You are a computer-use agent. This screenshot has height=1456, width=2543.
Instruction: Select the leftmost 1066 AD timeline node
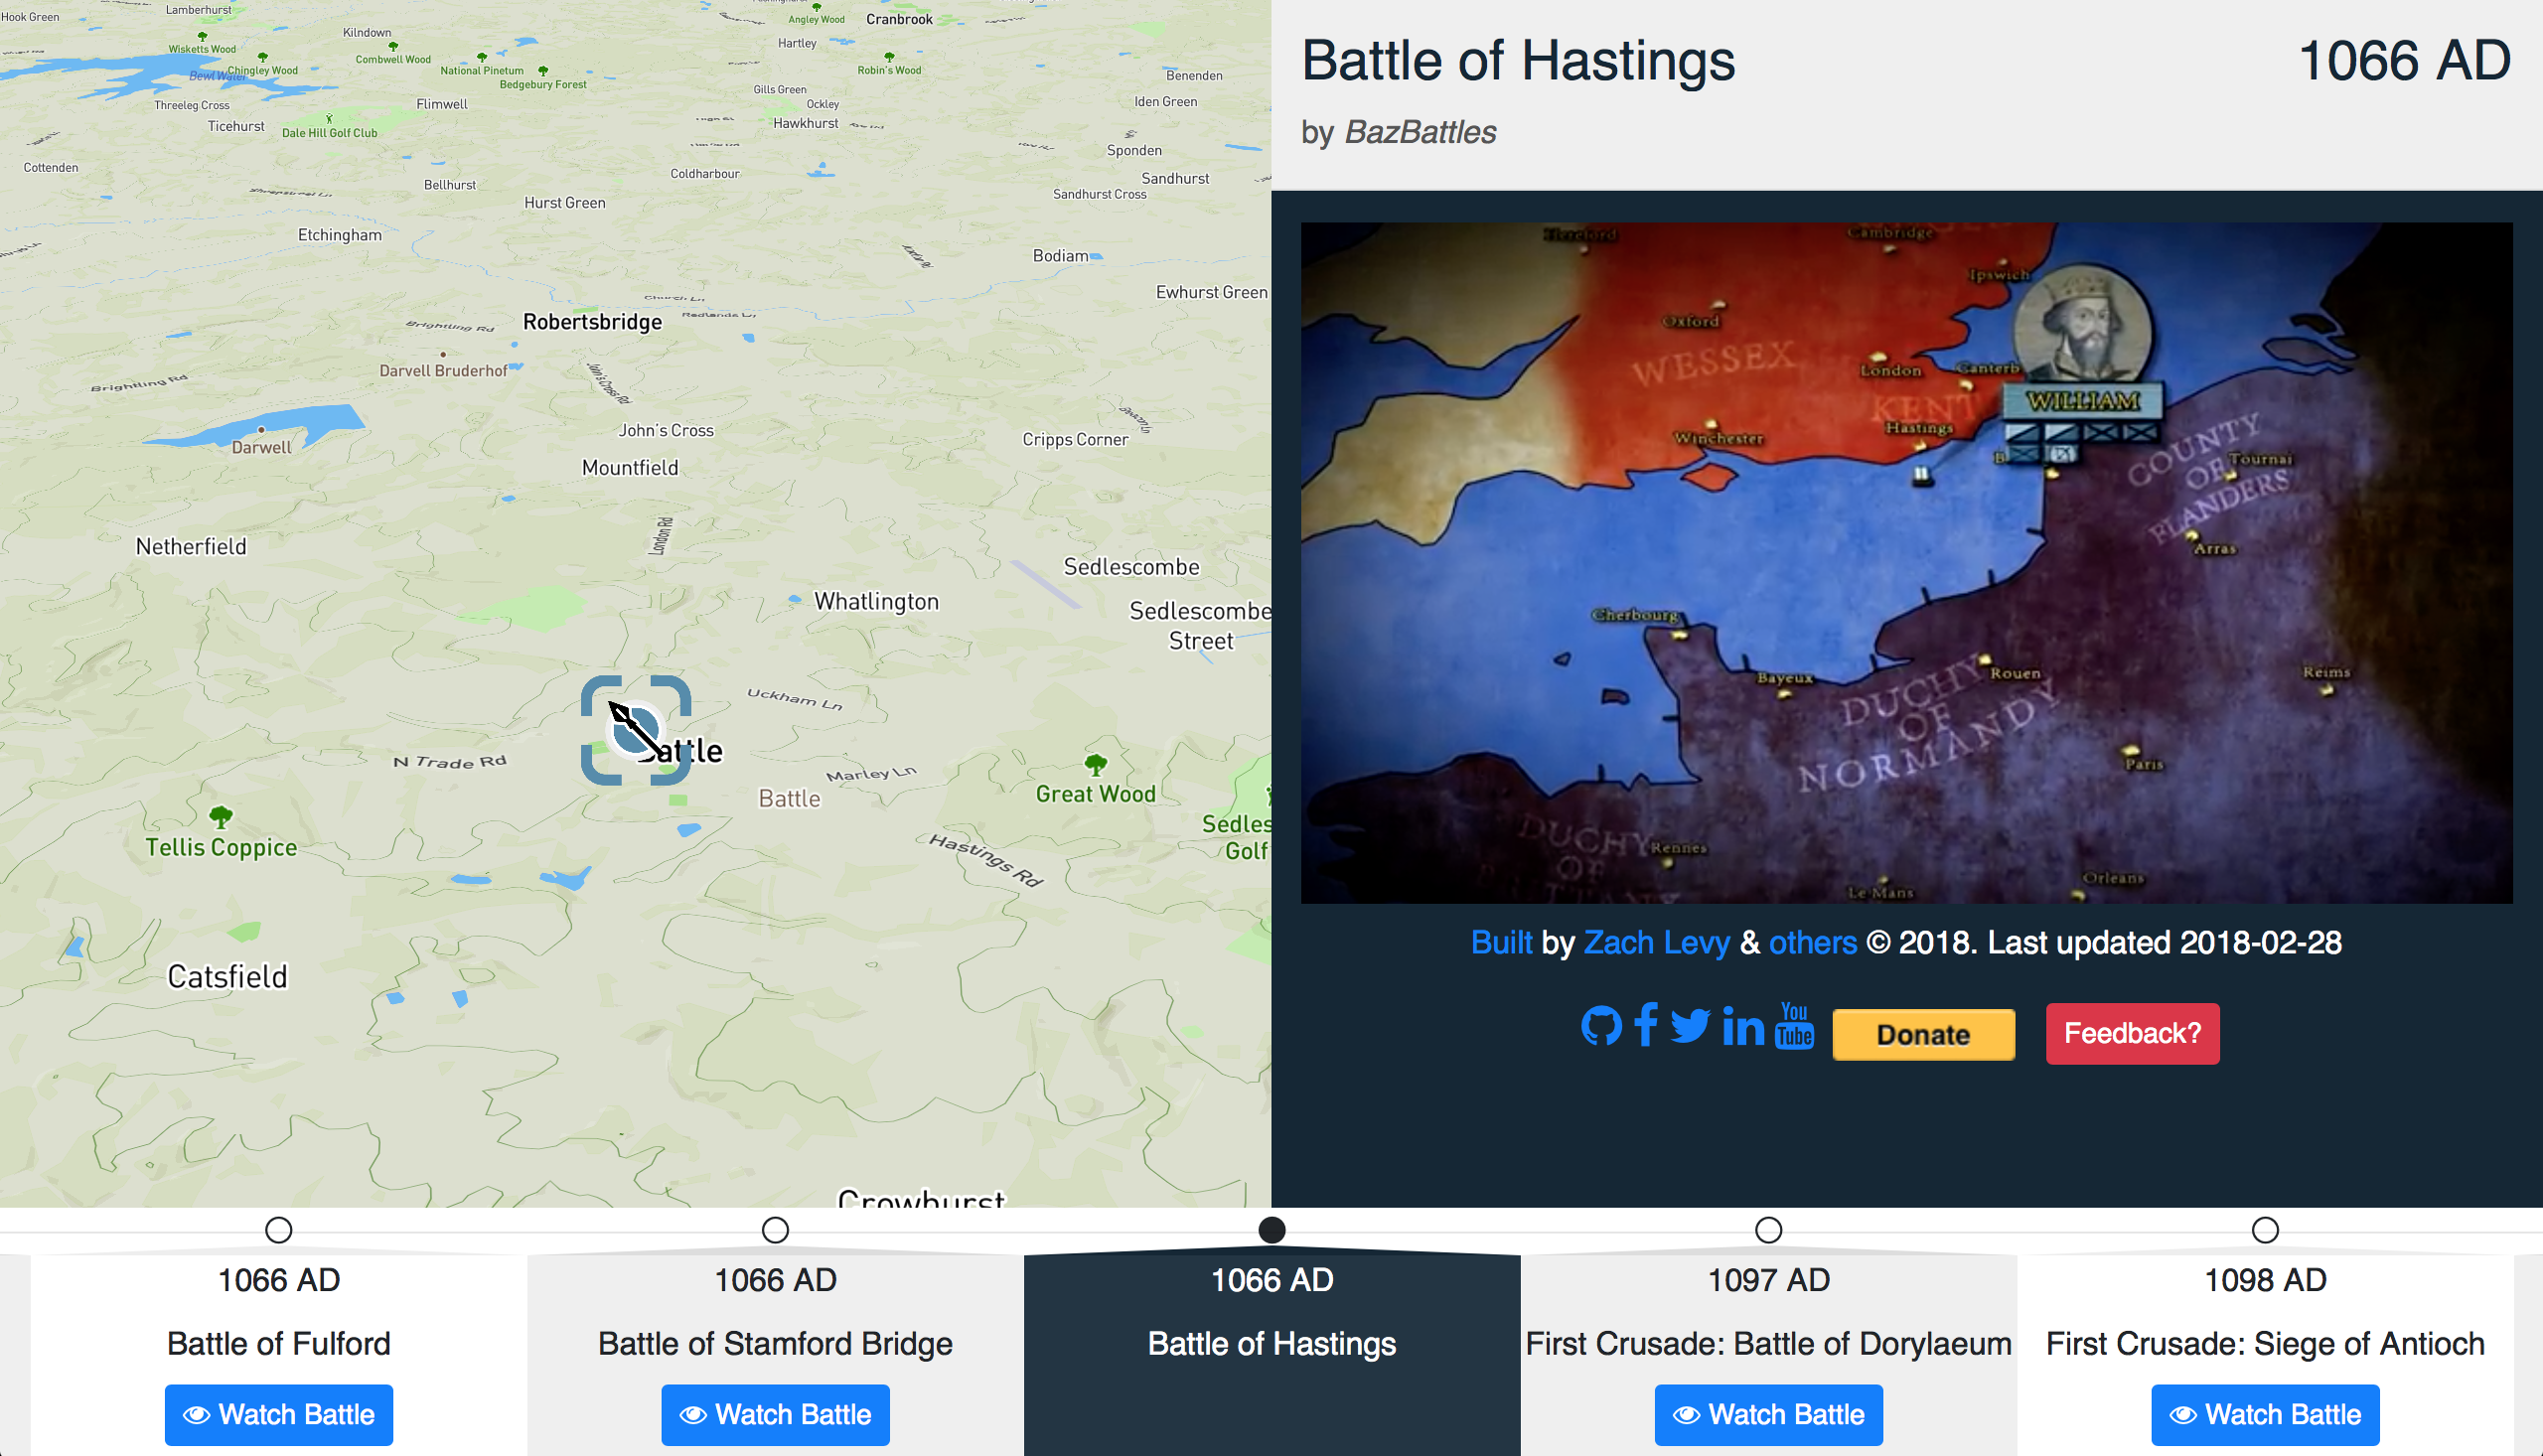point(278,1231)
